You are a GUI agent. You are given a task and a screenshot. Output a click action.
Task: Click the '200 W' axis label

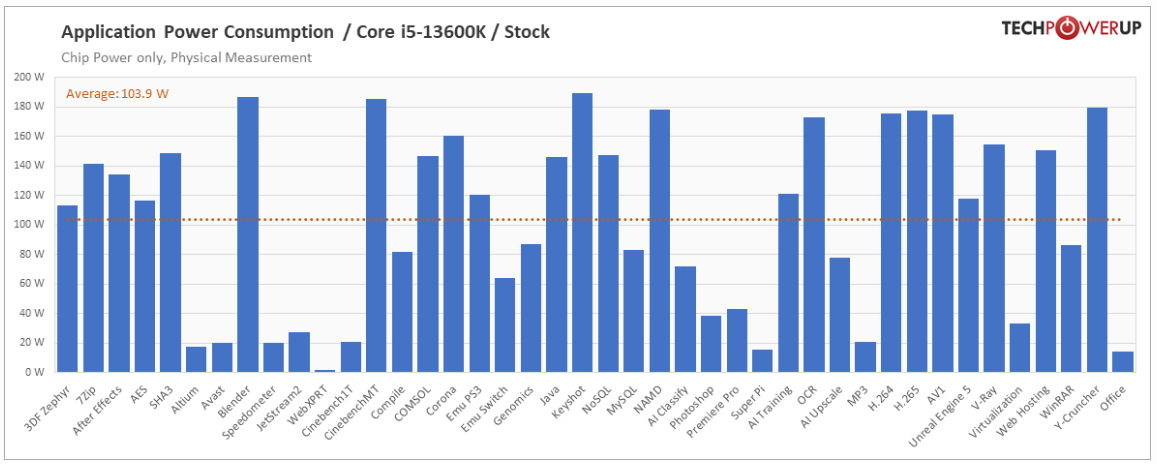click(30, 77)
